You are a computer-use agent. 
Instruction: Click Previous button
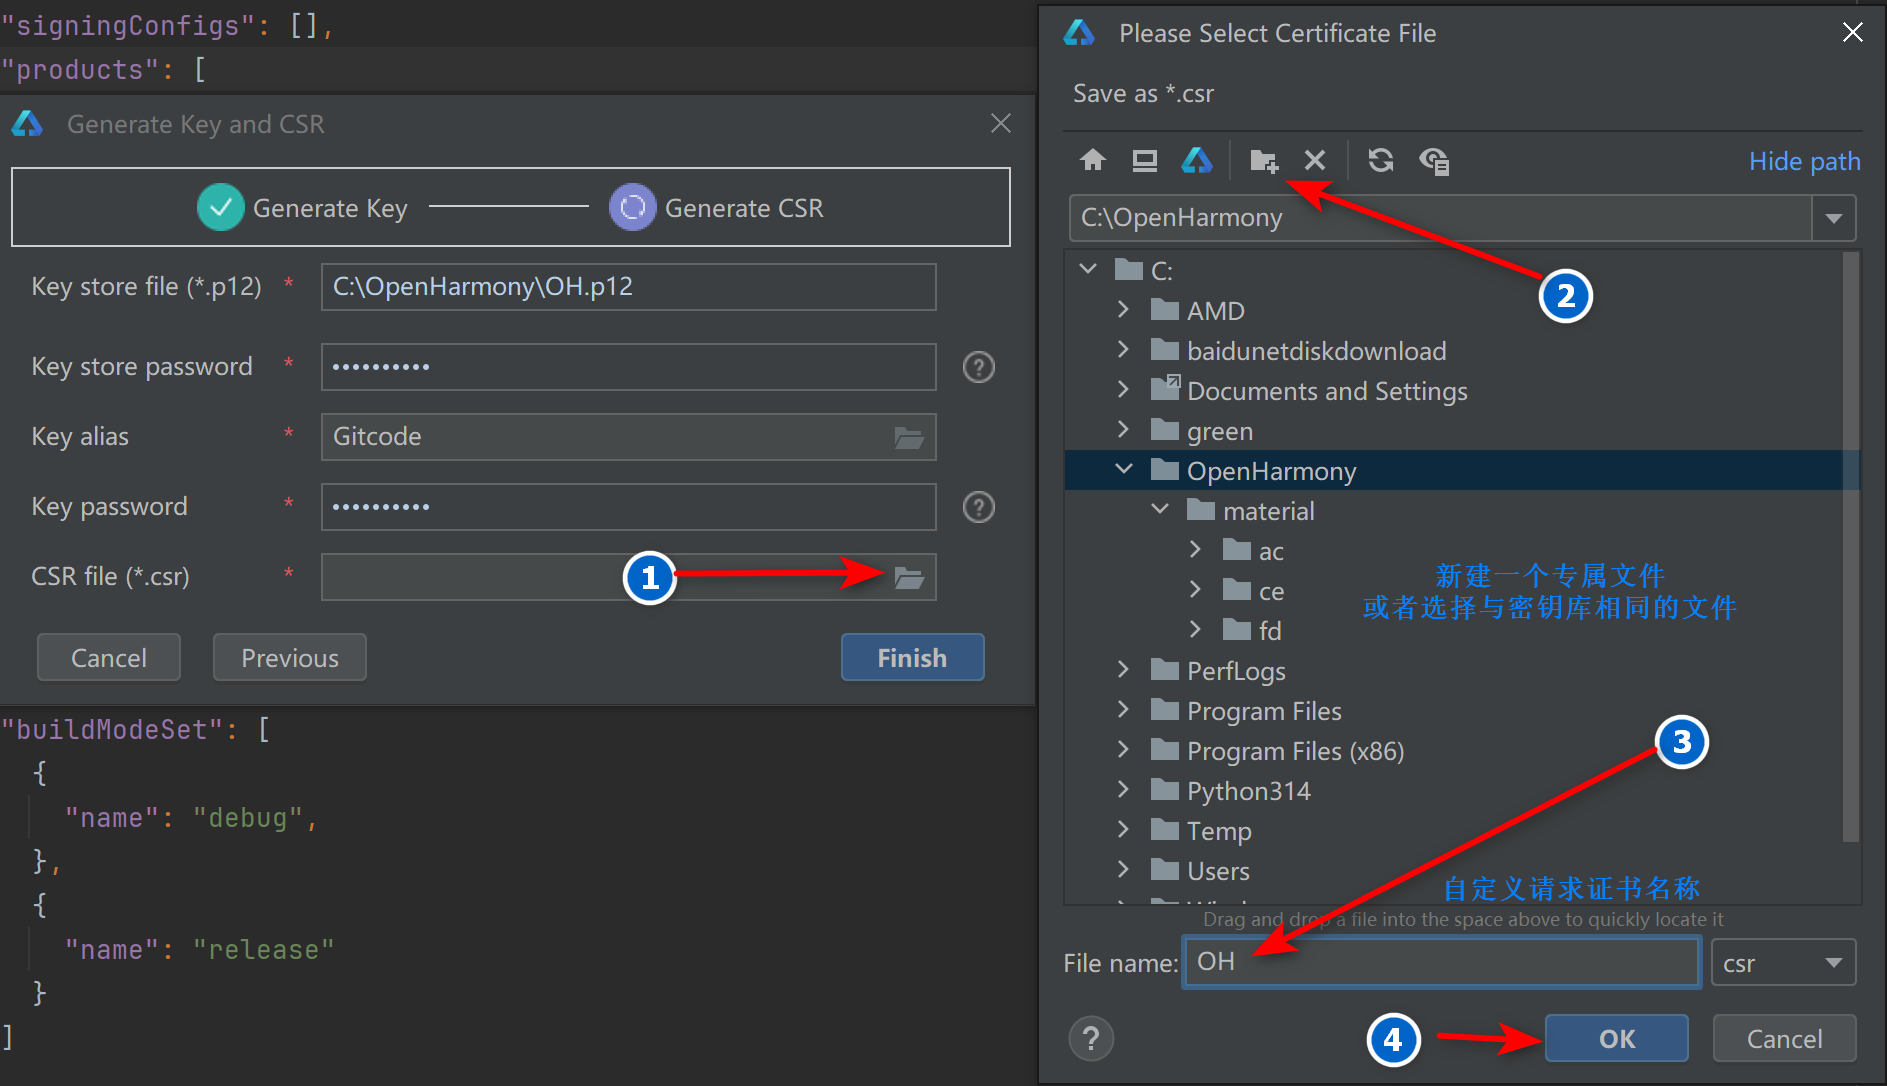coord(290,658)
